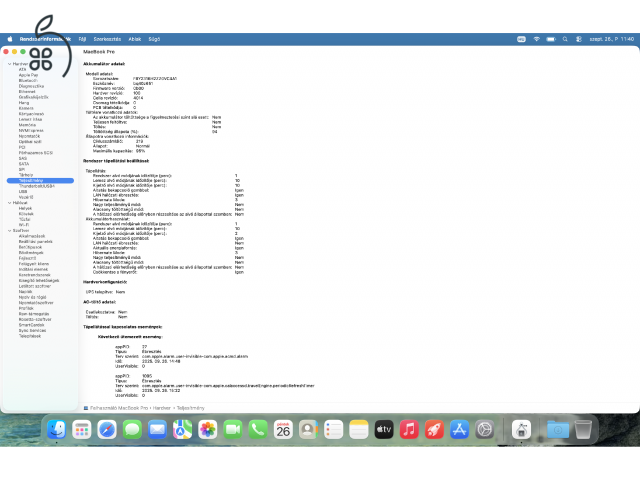Select Kamera in the sidebar
The width and height of the screenshot is (640, 480).
26,109
